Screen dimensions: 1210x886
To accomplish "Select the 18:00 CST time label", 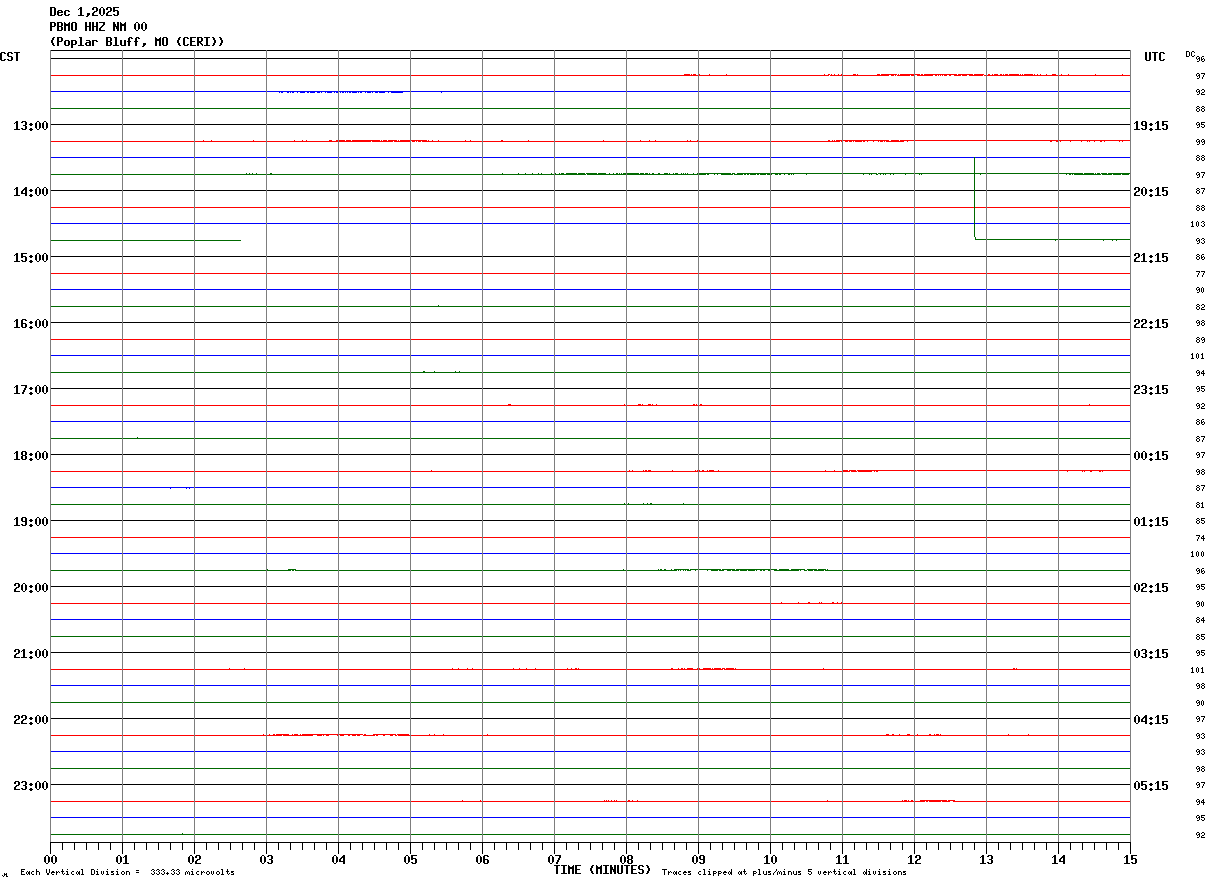I will [x=31, y=455].
